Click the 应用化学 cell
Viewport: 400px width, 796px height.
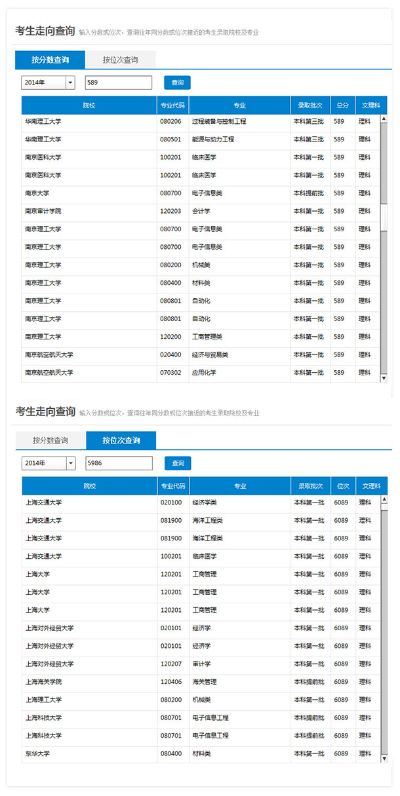click(x=204, y=373)
